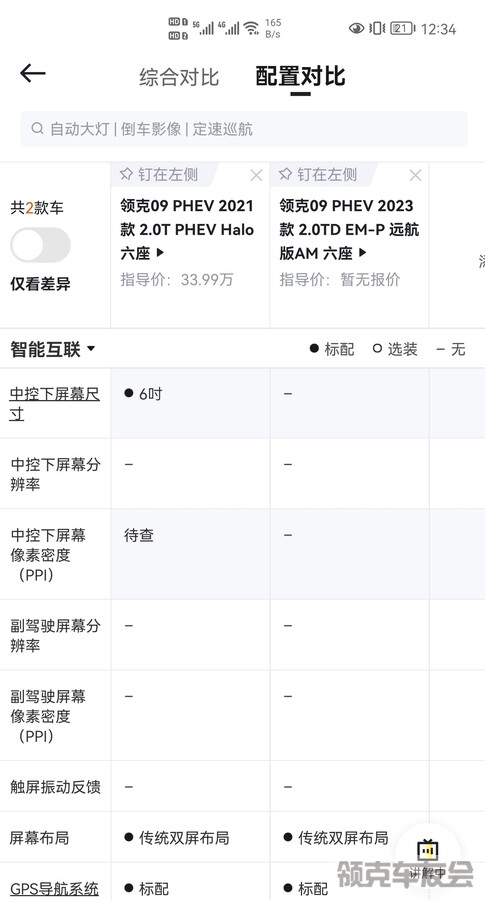Screen dimensions: 485x900
Task: Select the 配置对比 tab
Action: [x=300, y=76]
